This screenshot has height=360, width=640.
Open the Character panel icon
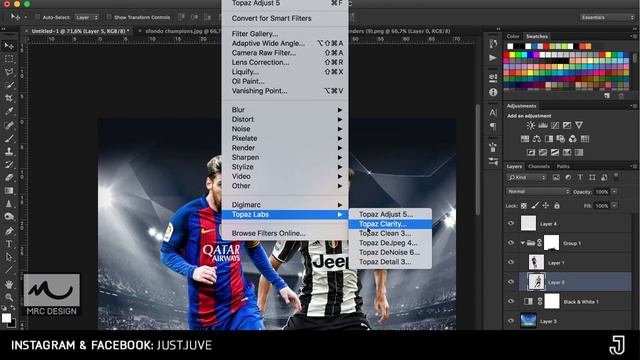click(493, 112)
